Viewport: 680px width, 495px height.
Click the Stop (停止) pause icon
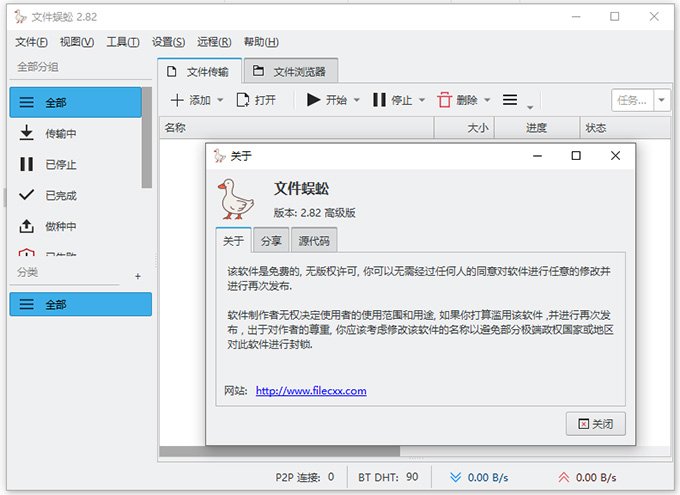379,100
